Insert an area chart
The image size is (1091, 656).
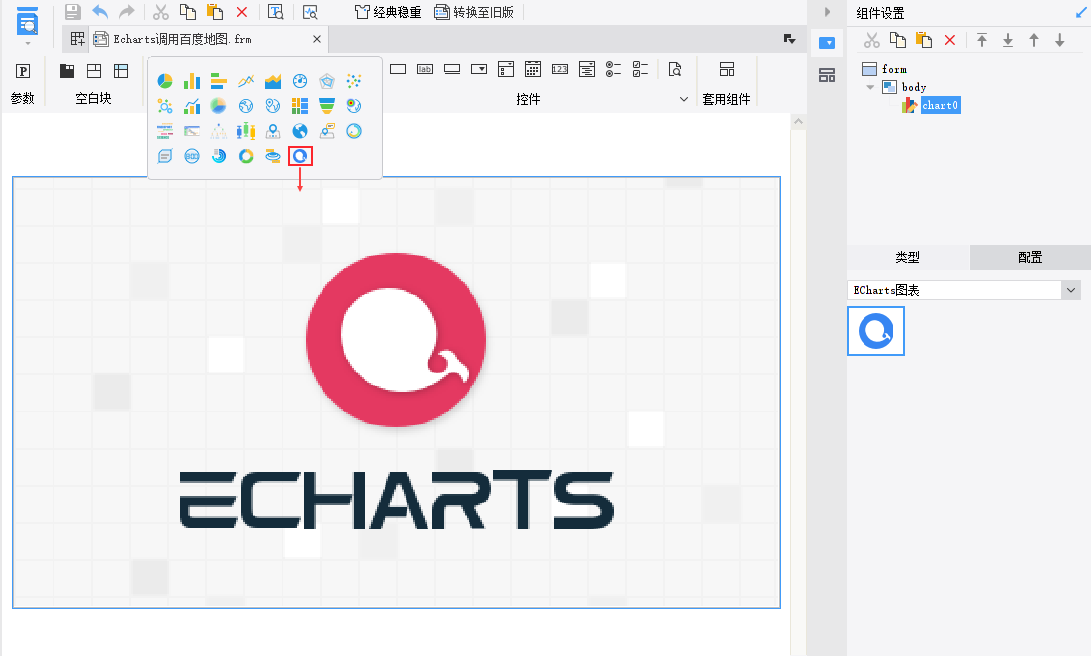point(273,81)
